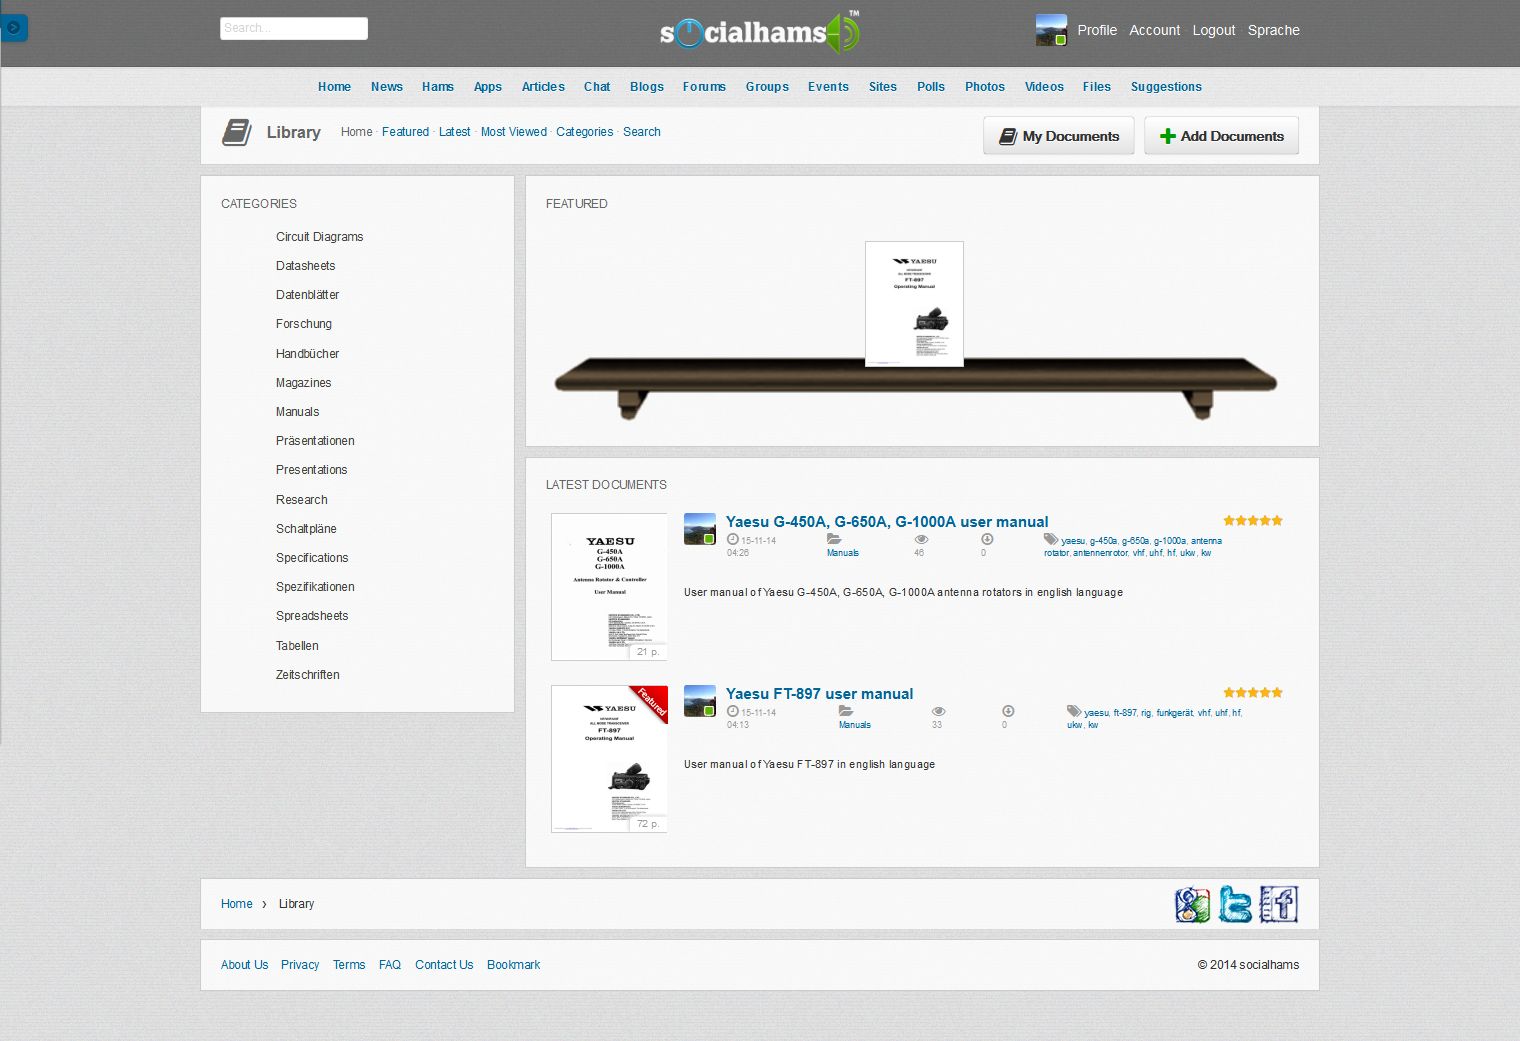Image resolution: width=1520 pixels, height=1041 pixels.
Task: Click the Add Documents button
Action: point(1221,136)
